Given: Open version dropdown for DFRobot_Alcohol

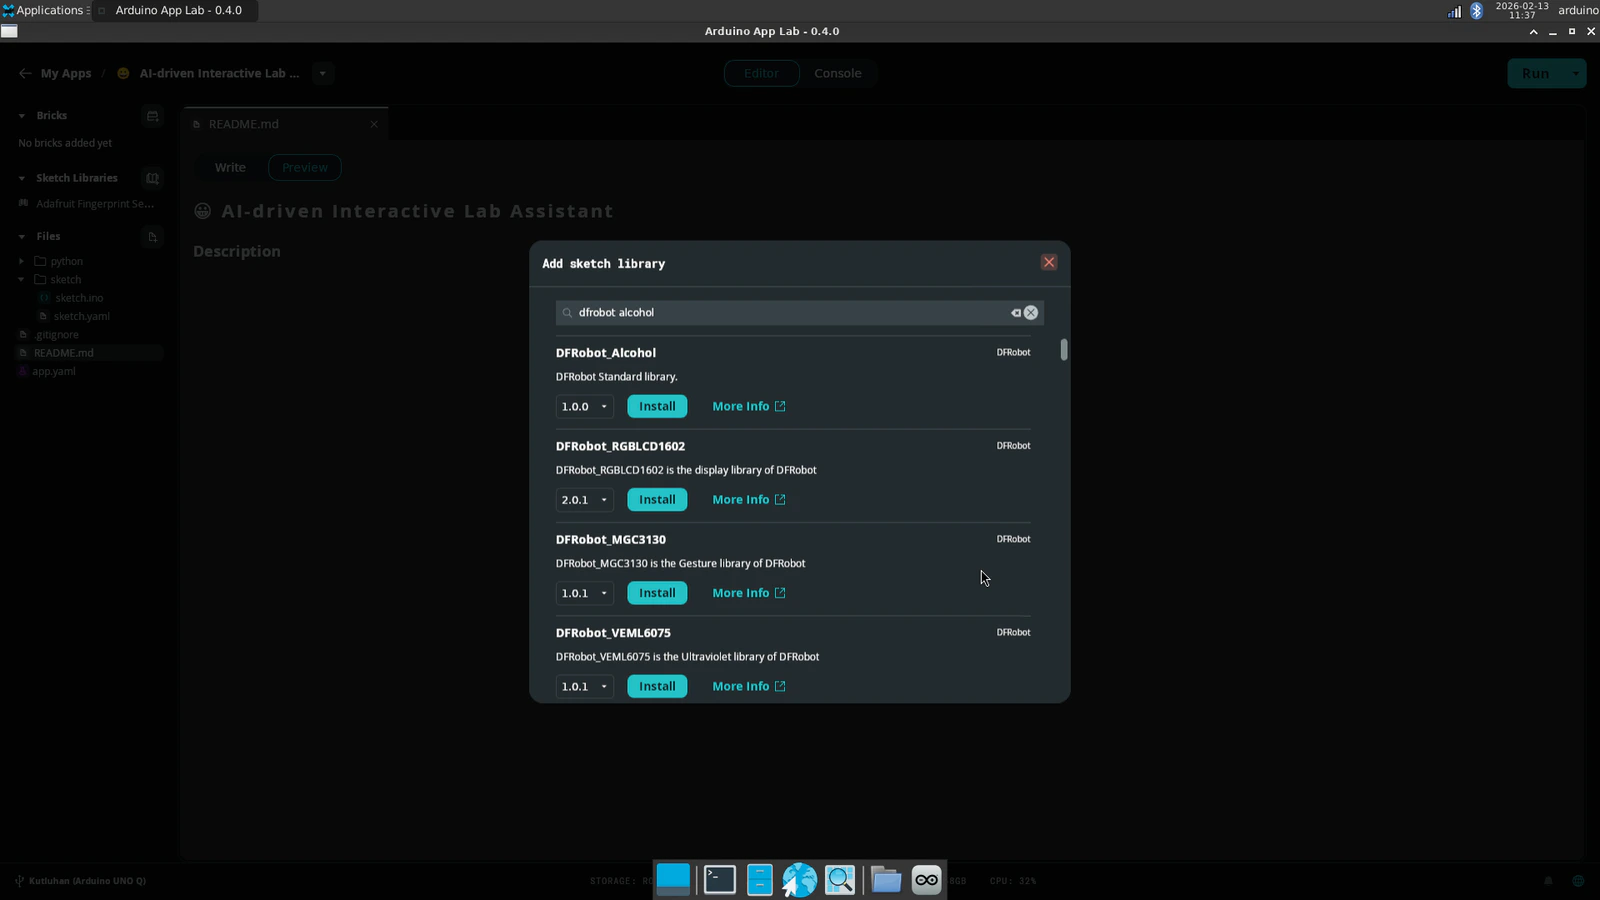Looking at the screenshot, I should [x=584, y=406].
